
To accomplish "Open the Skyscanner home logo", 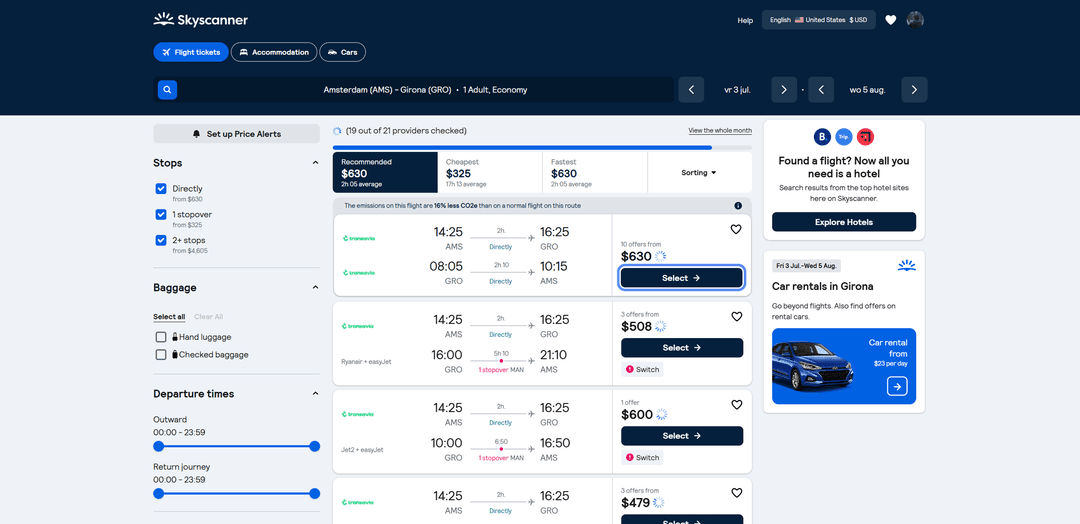I will click(x=200, y=19).
